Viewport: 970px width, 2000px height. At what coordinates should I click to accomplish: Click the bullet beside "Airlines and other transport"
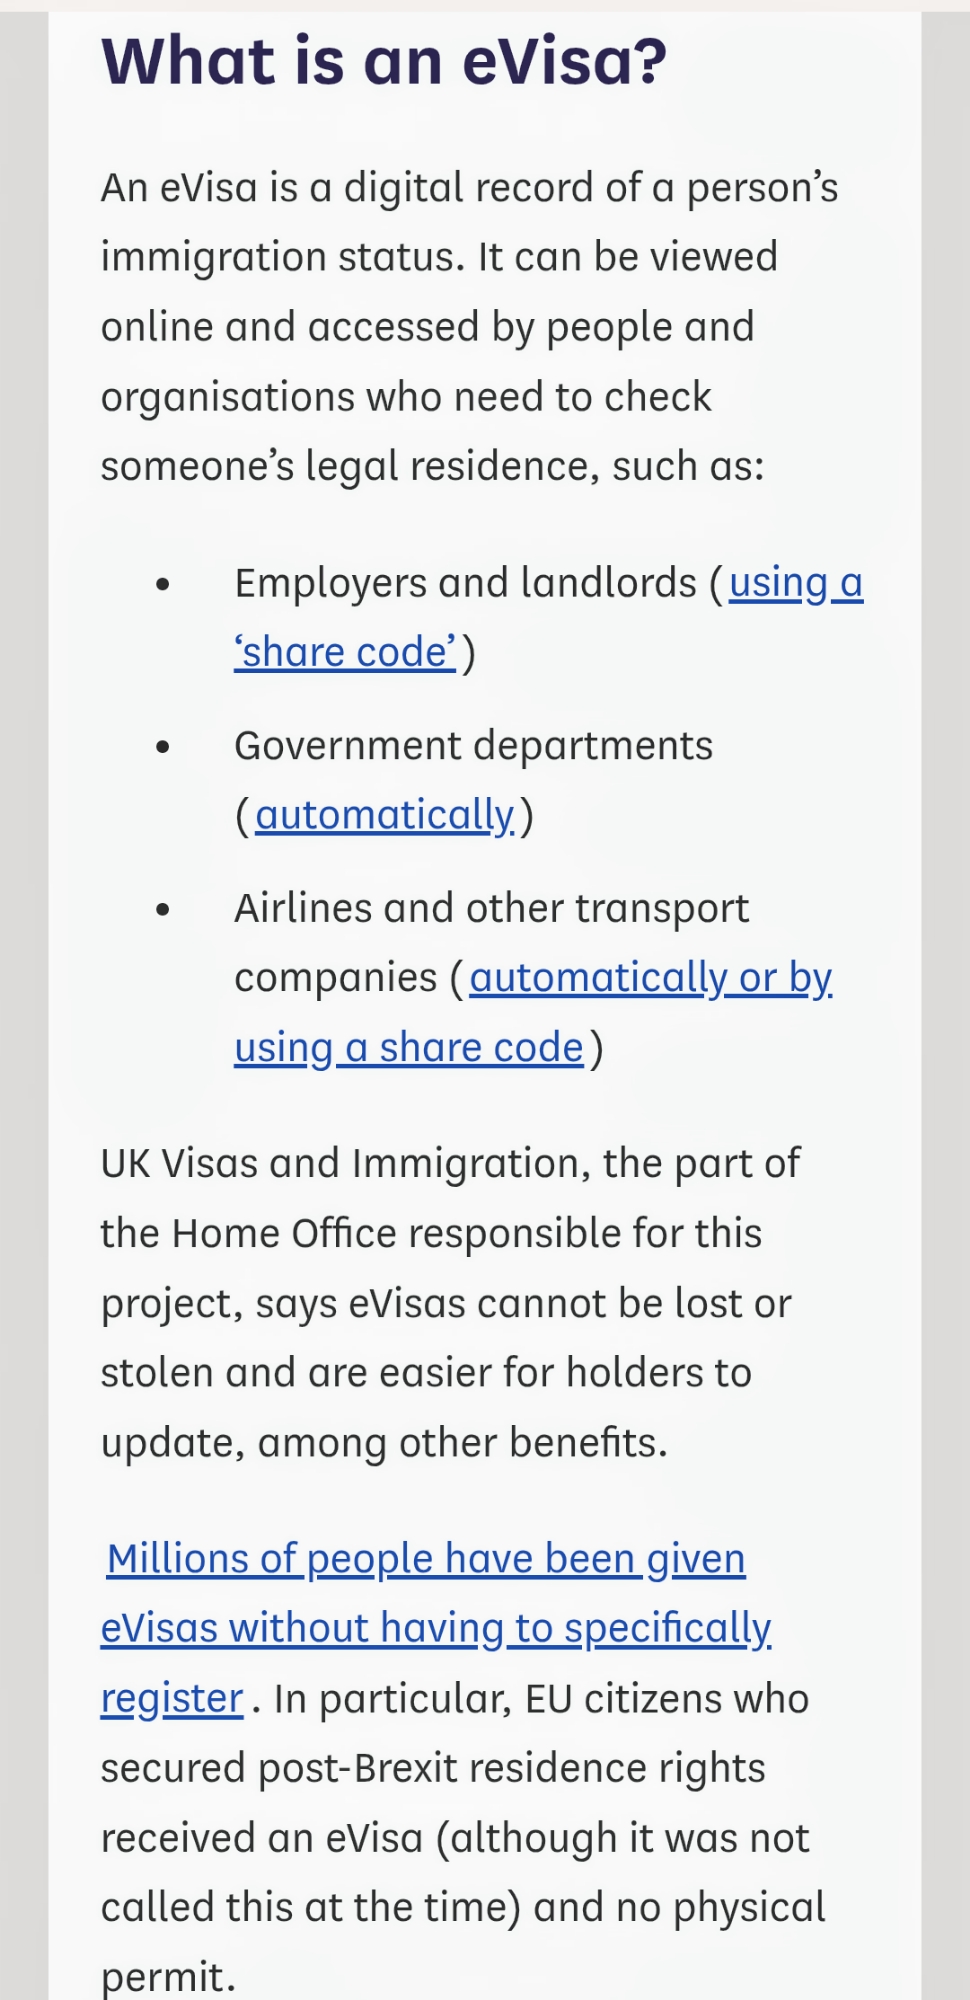[x=164, y=910]
